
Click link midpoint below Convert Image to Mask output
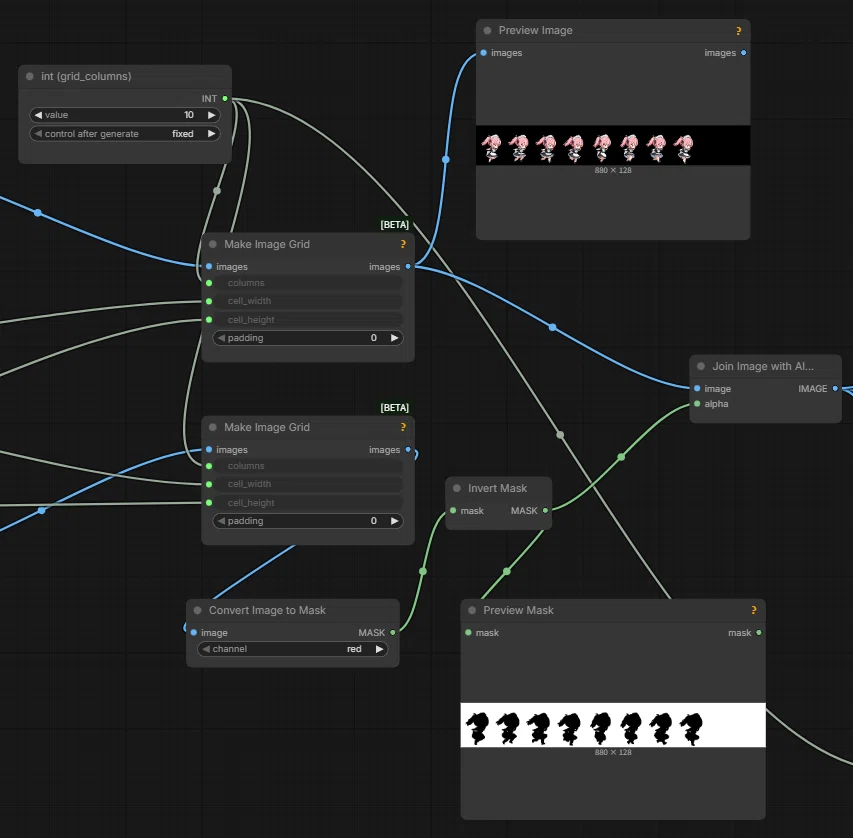(x=423, y=571)
